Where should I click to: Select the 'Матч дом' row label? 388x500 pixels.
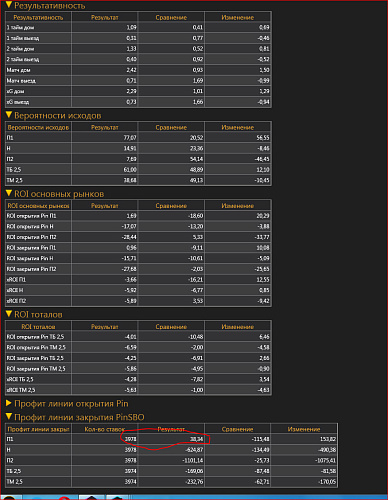[x=18, y=70]
